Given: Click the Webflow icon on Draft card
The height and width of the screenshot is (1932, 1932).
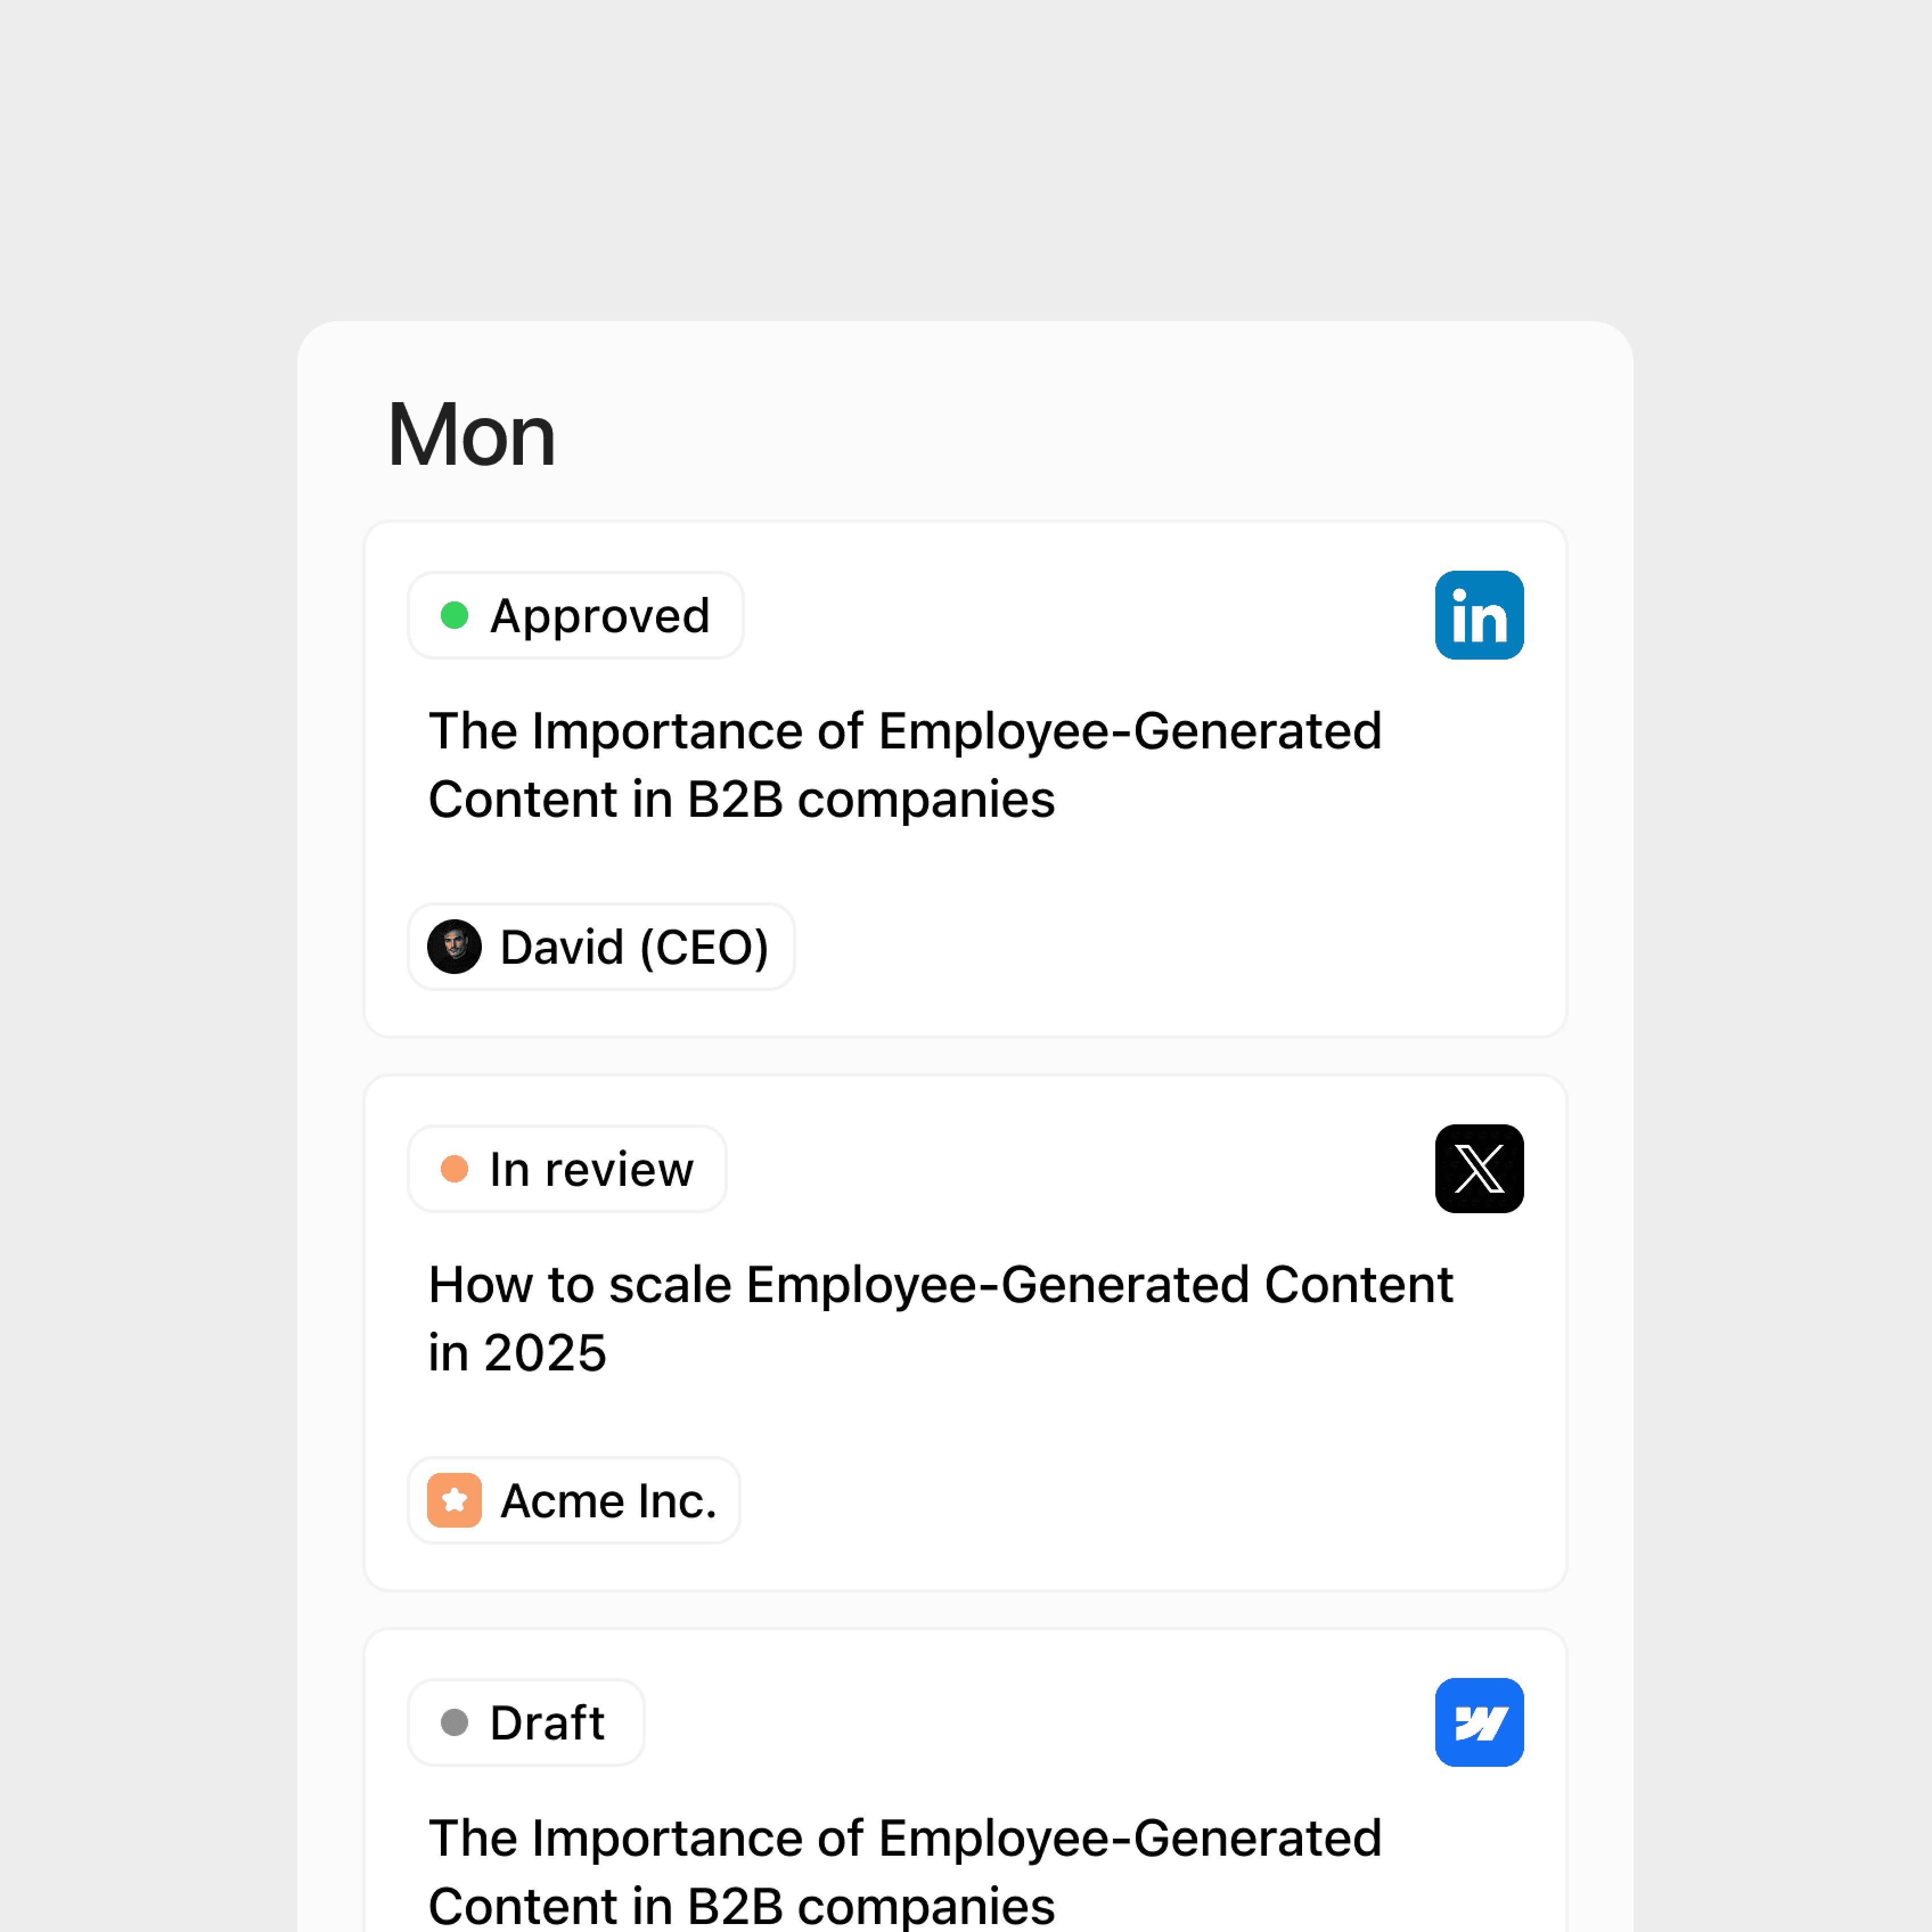Looking at the screenshot, I should pos(1479,1722).
